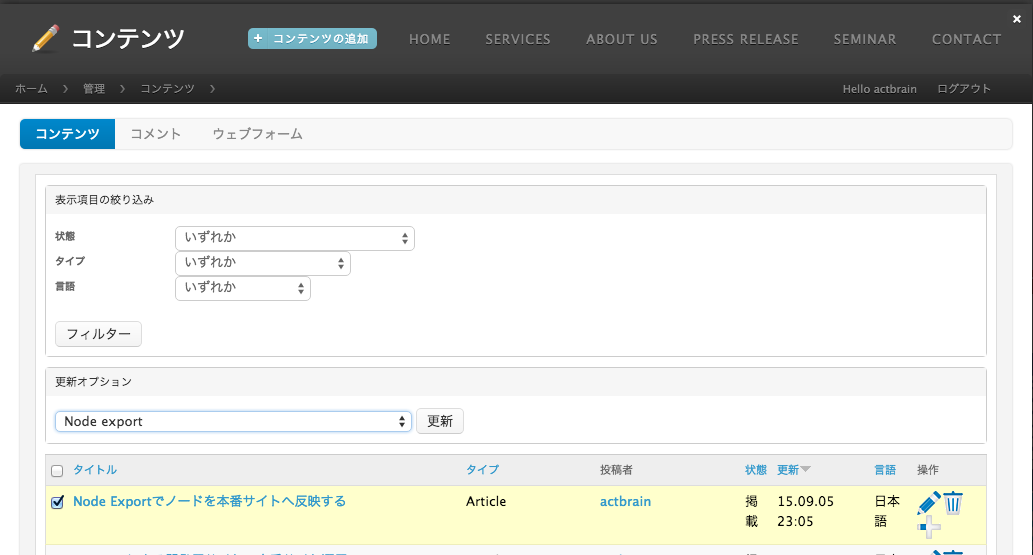
Task: Click the pencil edit icon for Node Export row
Action: 928,503
